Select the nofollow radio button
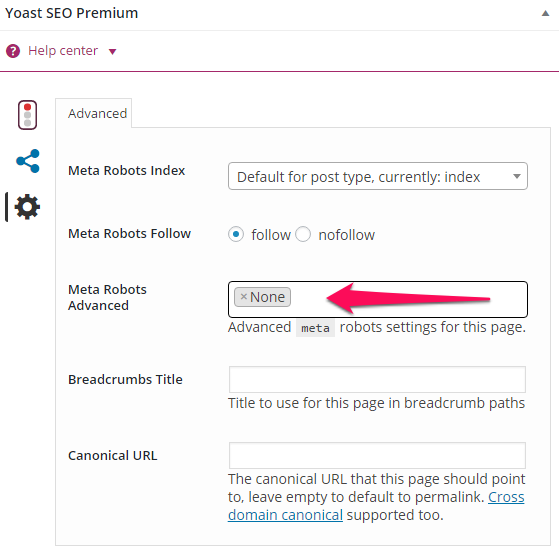The image size is (559, 551). 303,235
